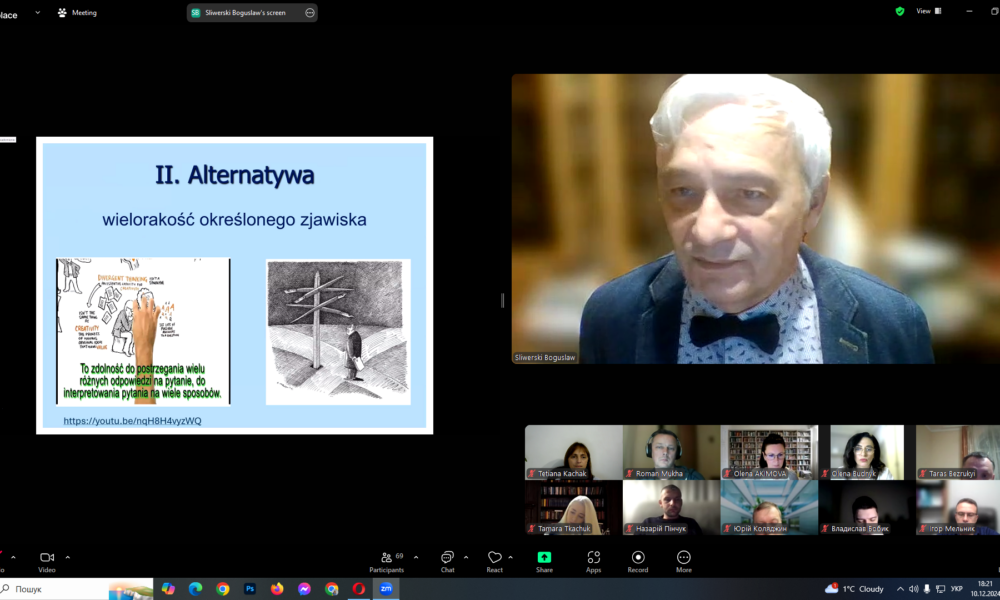Open Opera from the taskbar
This screenshot has width=1000, height=600.
(359, 589)
